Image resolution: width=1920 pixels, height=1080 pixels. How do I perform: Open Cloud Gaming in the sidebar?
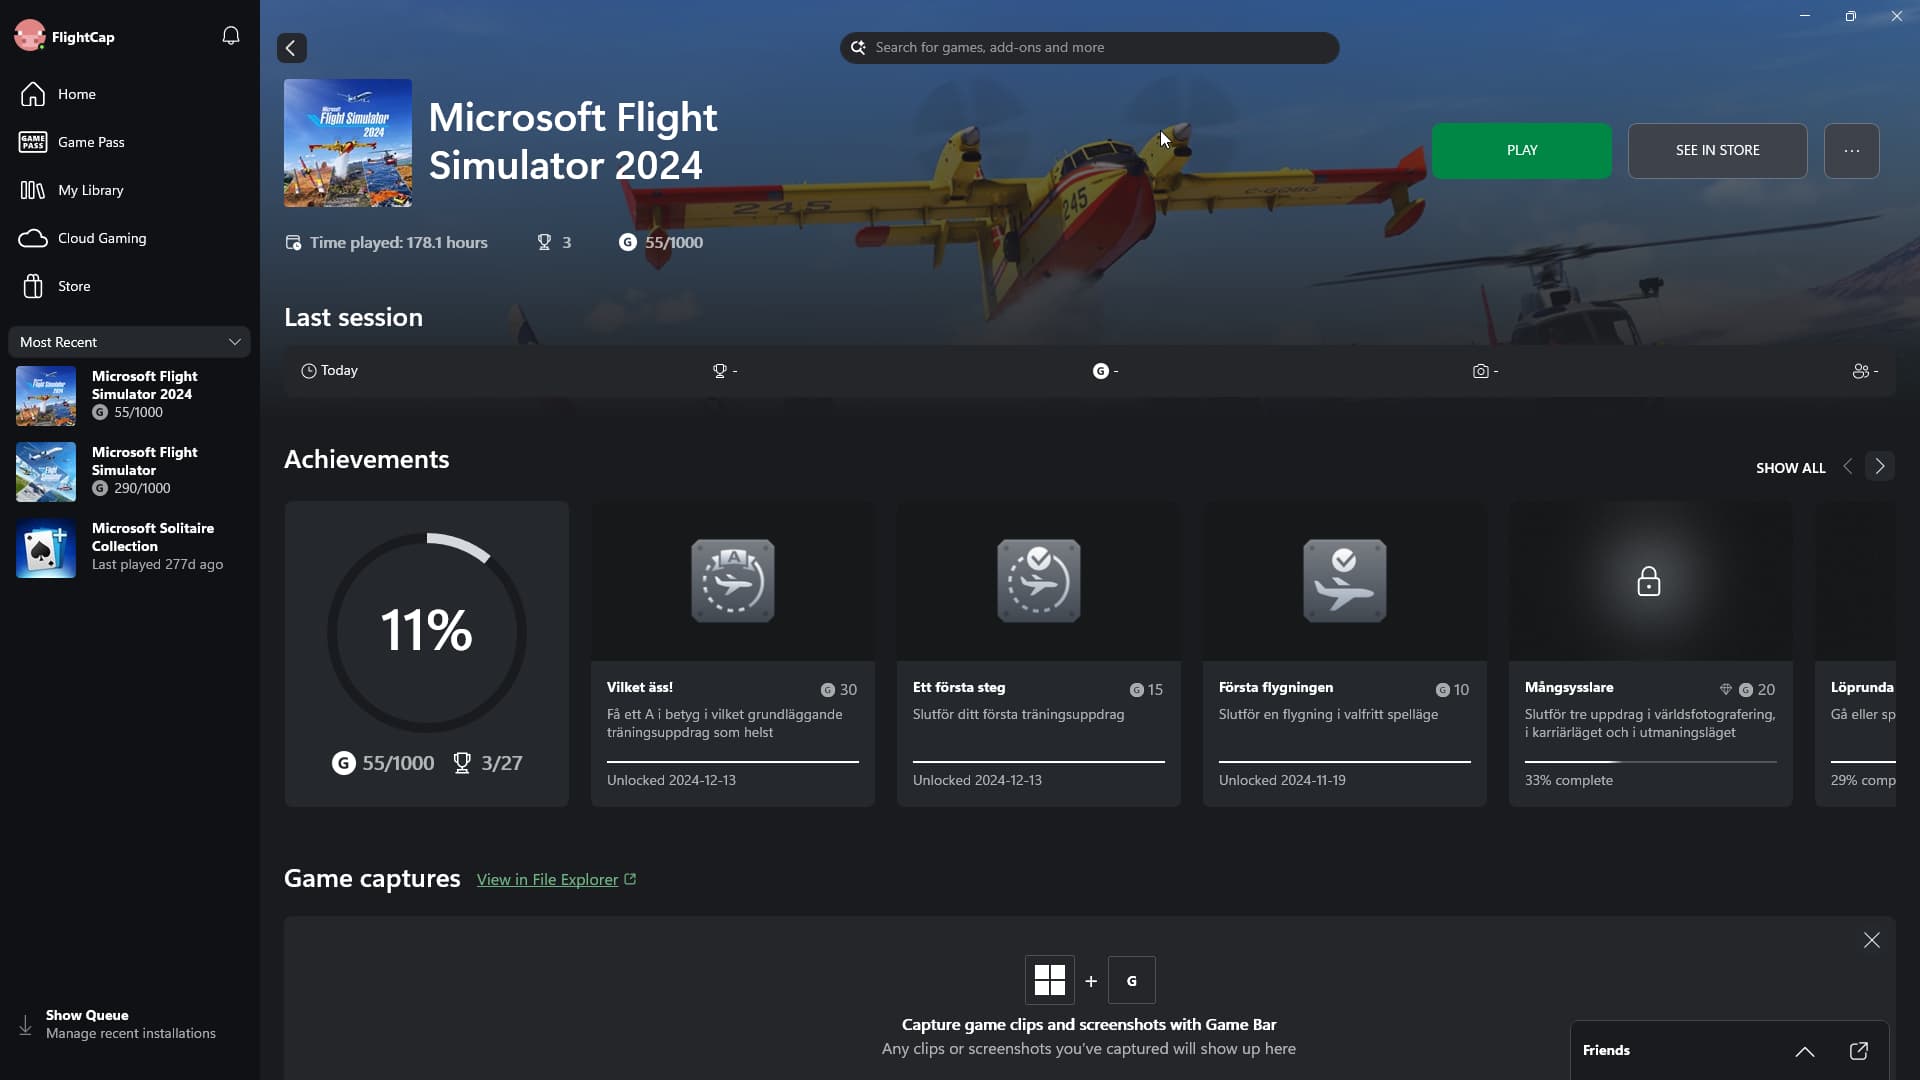[x=129, y=238]
